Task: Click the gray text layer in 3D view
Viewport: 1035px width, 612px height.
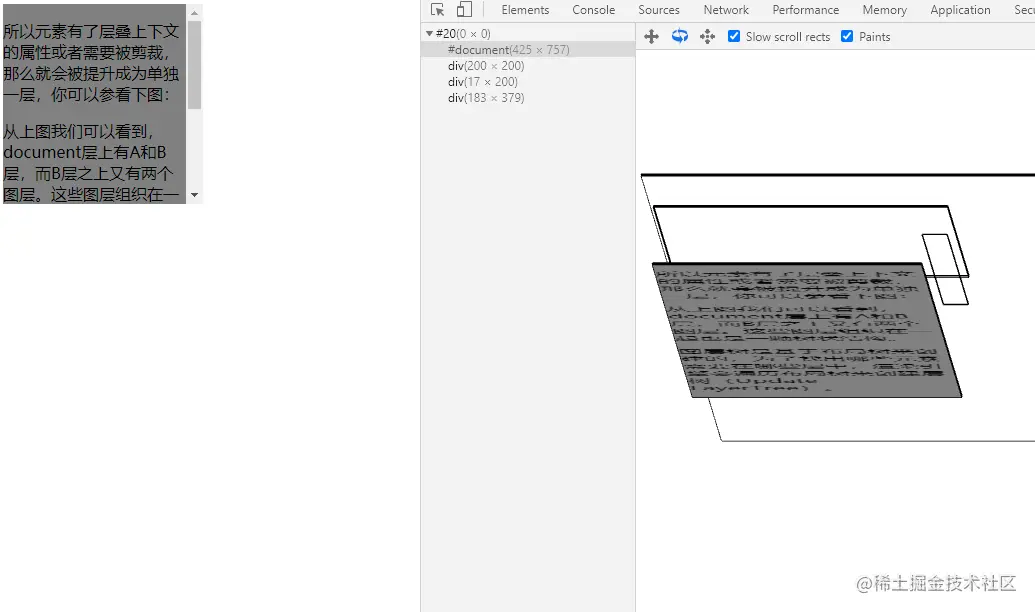Action: (x=807, y=330)
